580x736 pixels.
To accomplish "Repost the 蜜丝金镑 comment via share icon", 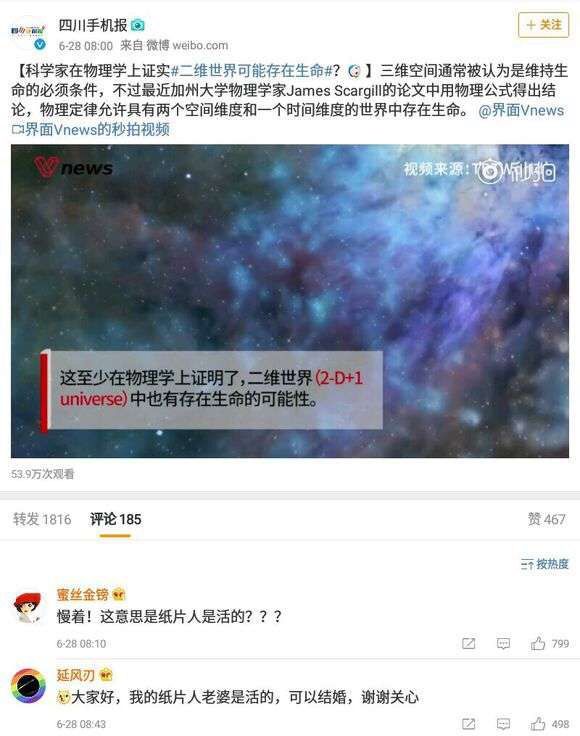I will (x=468, y=644).
